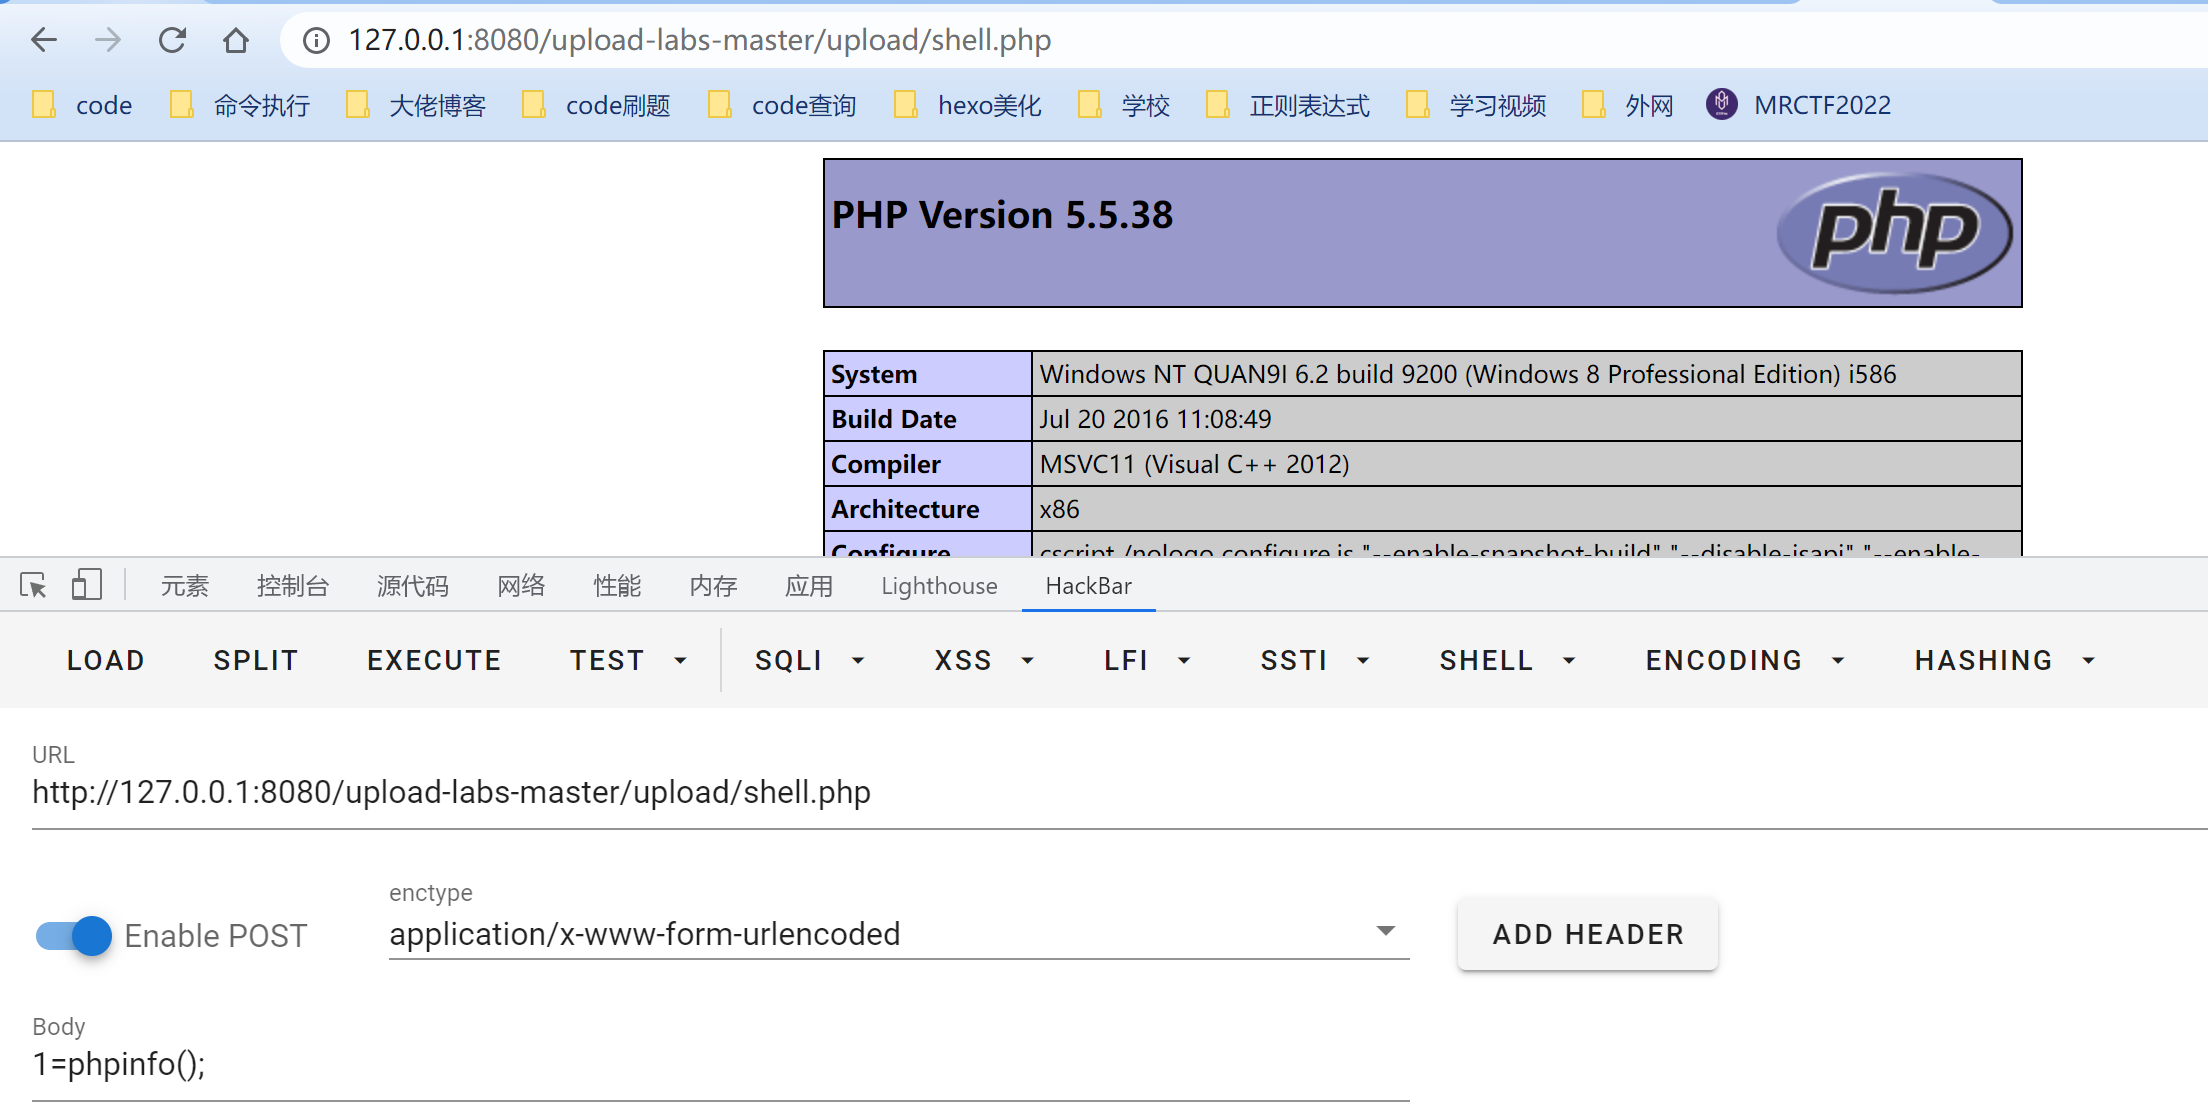
Task: Click the HackBar URL input field
Action: tap(1100, 792)
